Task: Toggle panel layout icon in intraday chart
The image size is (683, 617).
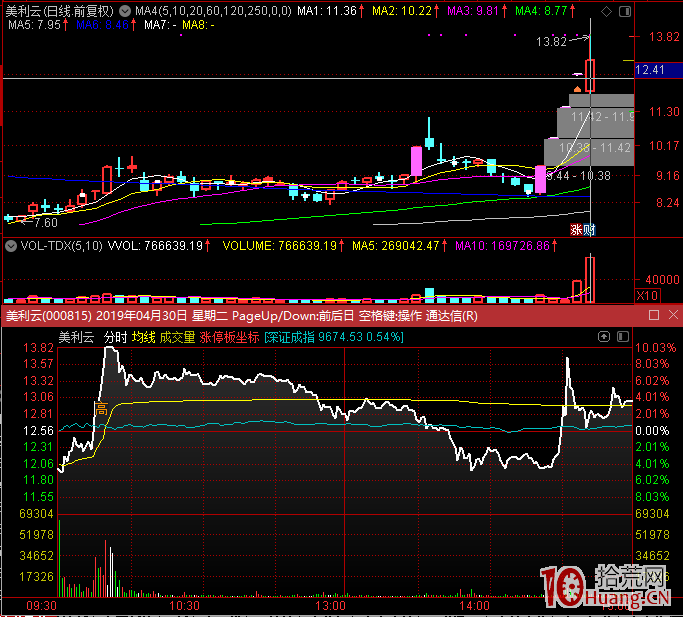Action: (623, 336)
